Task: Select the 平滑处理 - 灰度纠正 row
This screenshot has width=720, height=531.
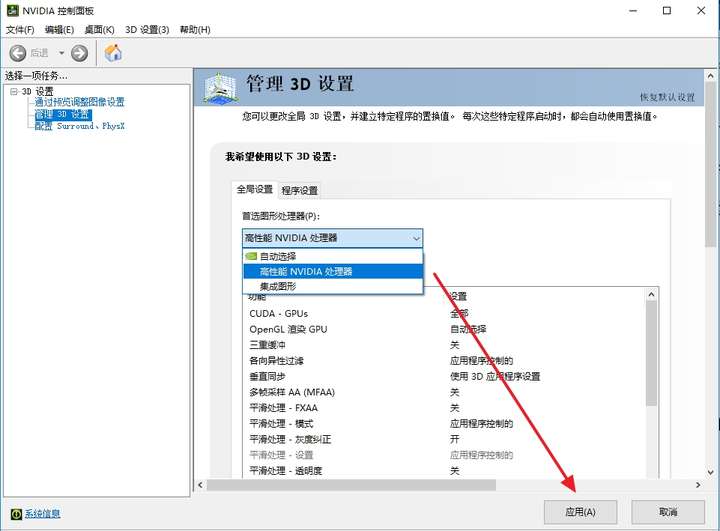Action: pyautogui.click(x=444, y=439)
